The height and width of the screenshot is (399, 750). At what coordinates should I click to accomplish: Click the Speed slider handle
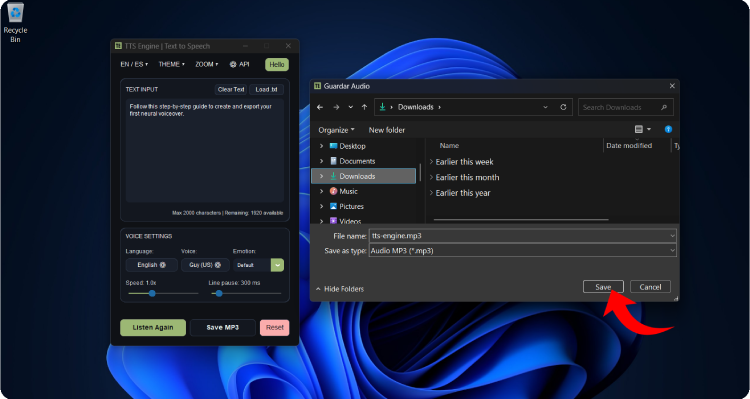click(x=152, y=293)
